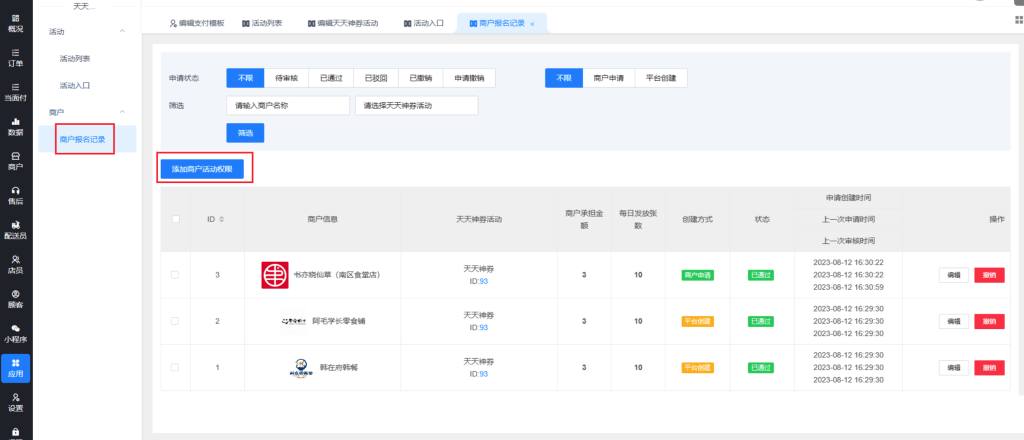Open 小程序 mini-program sidebar icon
The height and width of the screenshot is (440, 1024).
(16, 333)
